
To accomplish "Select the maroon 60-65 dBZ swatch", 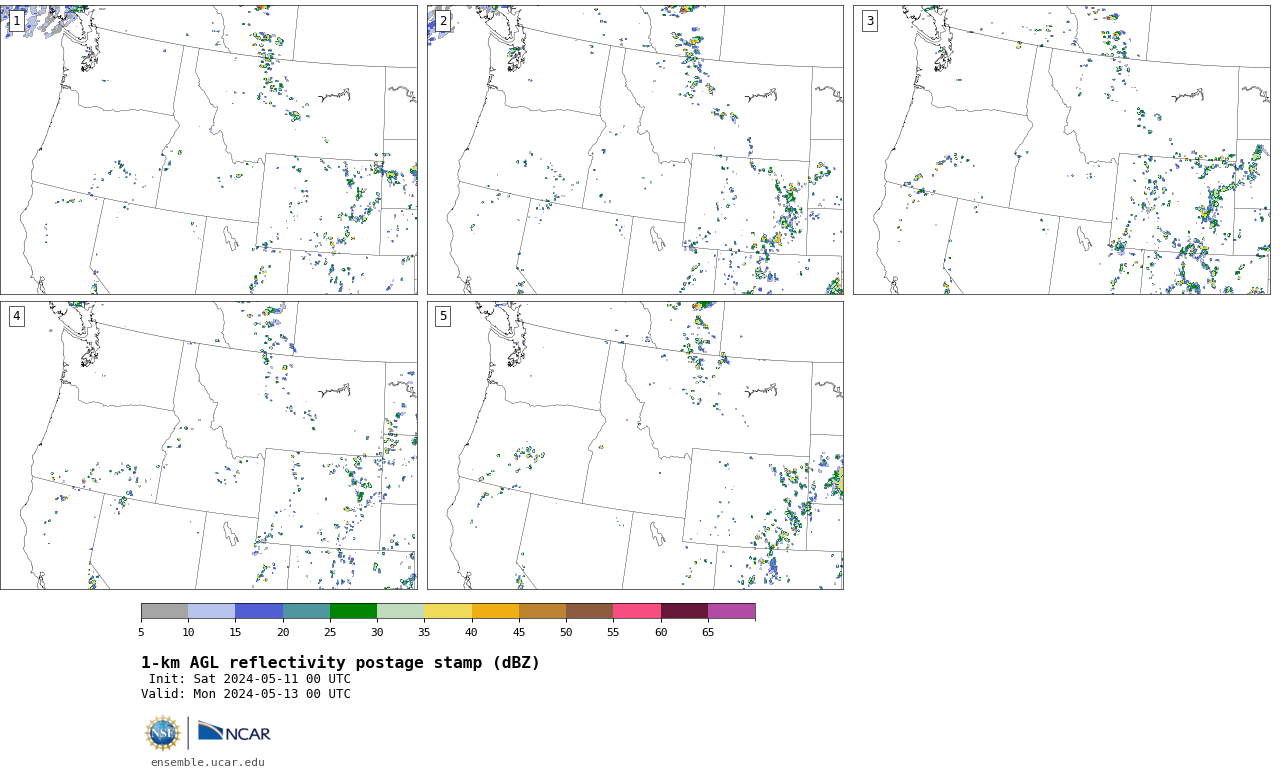I will [x=684, y=611].
